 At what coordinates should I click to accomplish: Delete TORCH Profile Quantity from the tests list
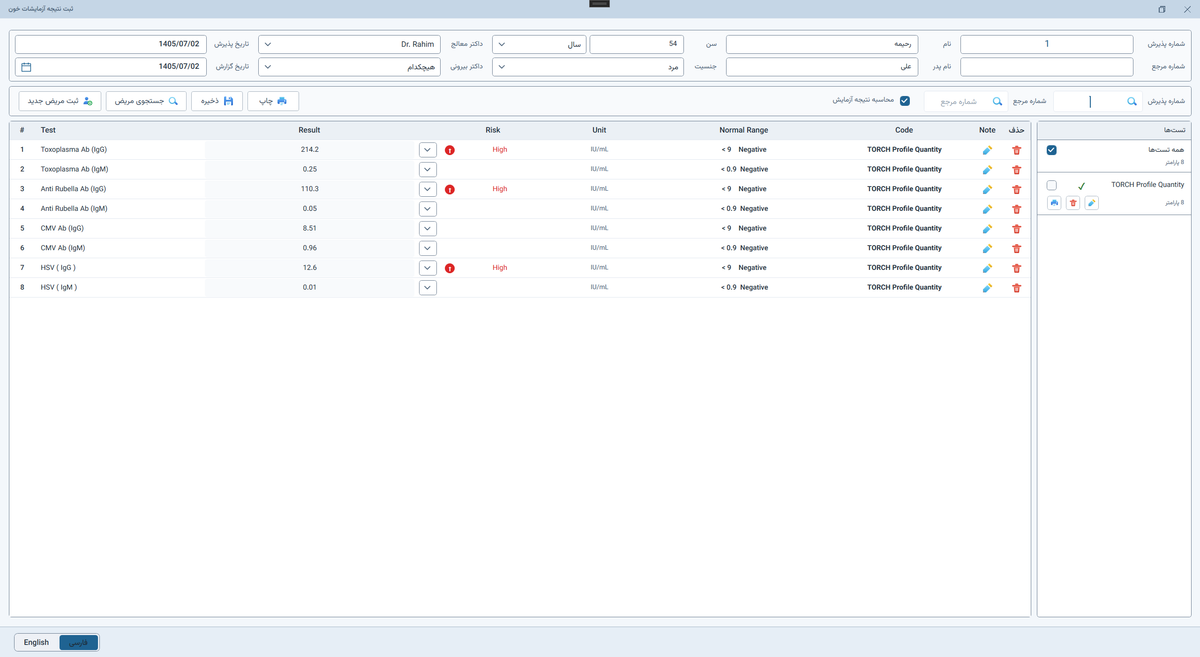pyautogui.click(x=1073, y=203)
